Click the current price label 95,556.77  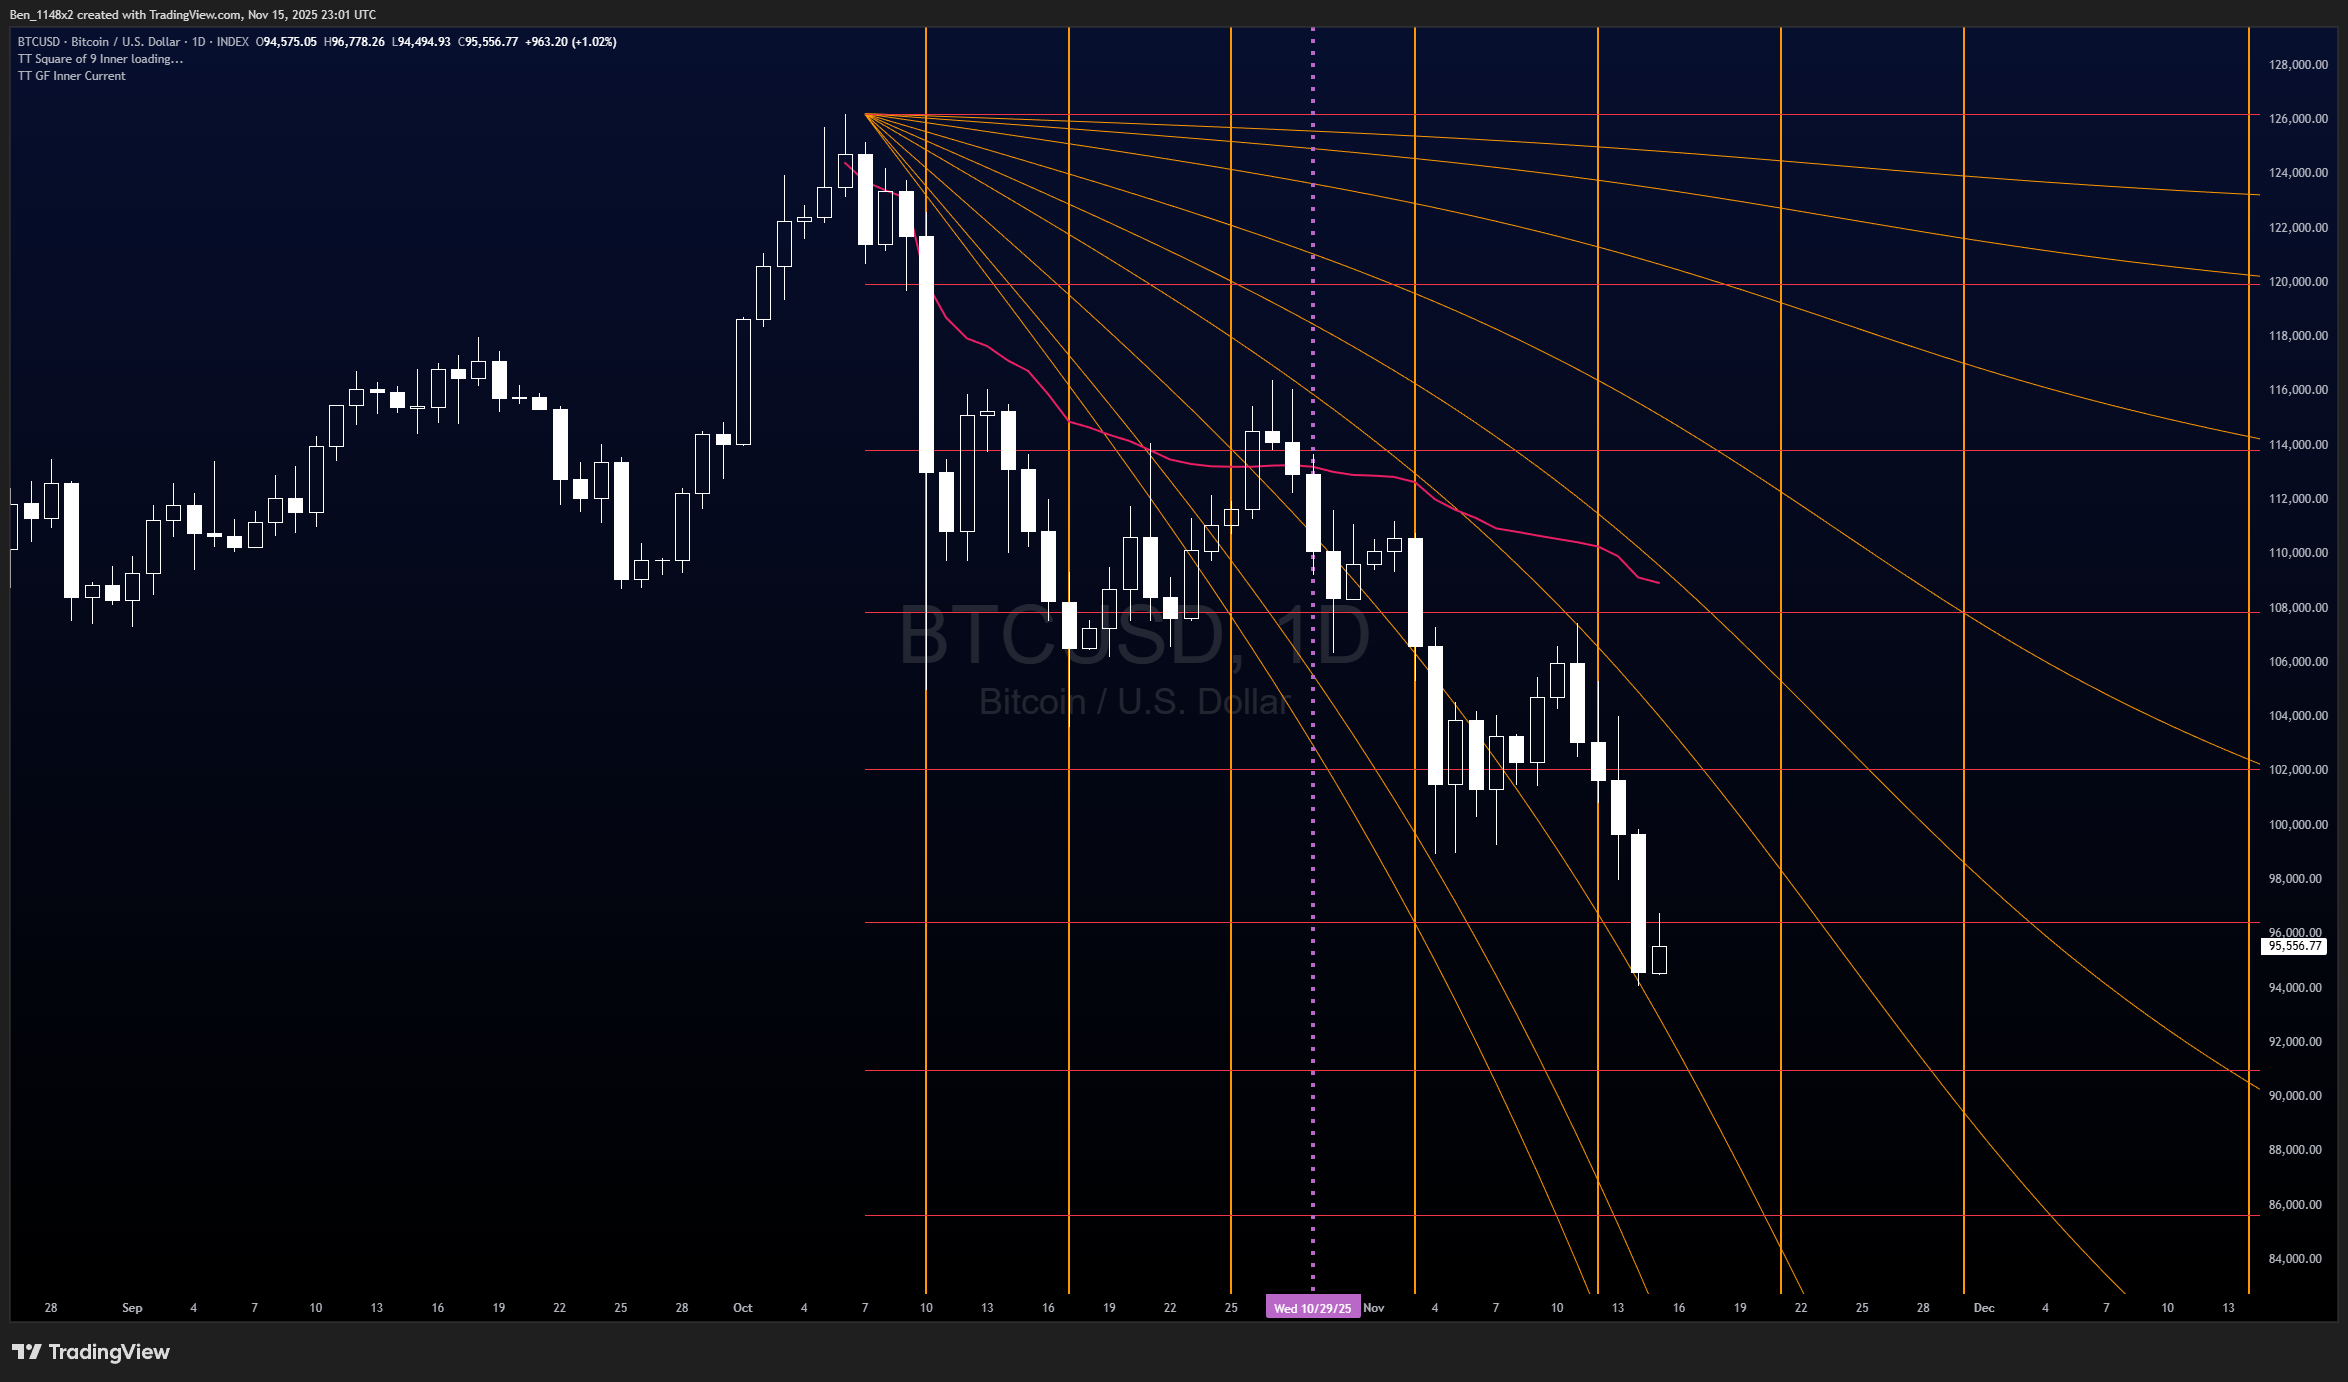(x=2294, y=946)
